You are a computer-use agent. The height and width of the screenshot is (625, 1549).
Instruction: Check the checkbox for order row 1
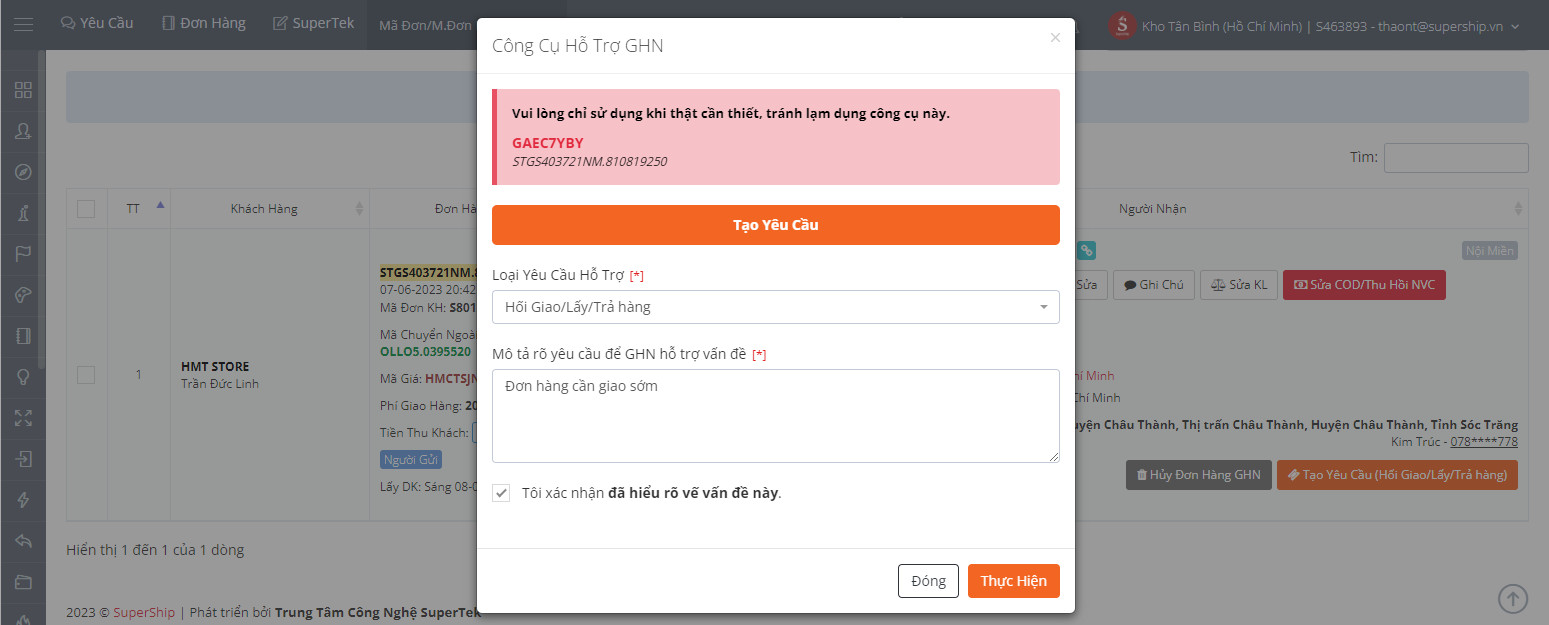click(x=86, y=375)
